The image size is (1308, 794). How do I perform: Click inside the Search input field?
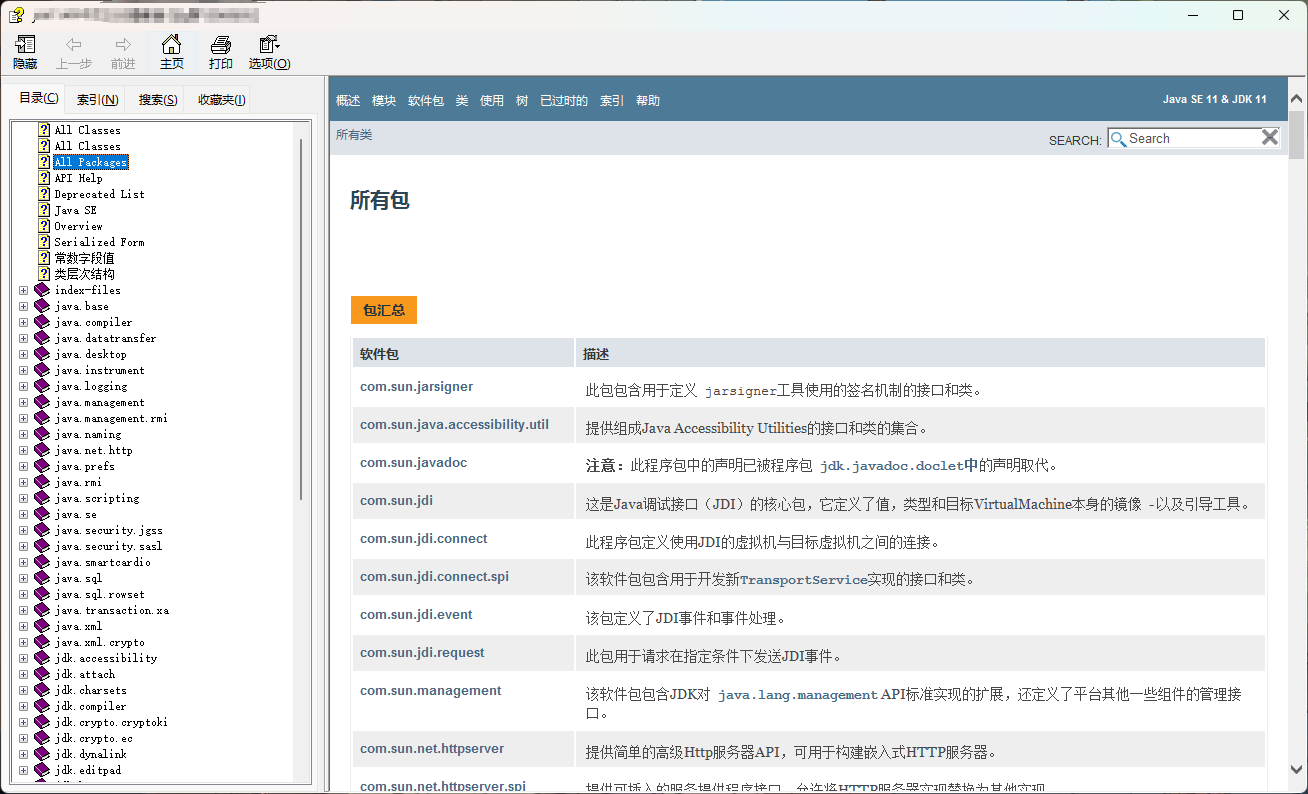pos(1190,138)
